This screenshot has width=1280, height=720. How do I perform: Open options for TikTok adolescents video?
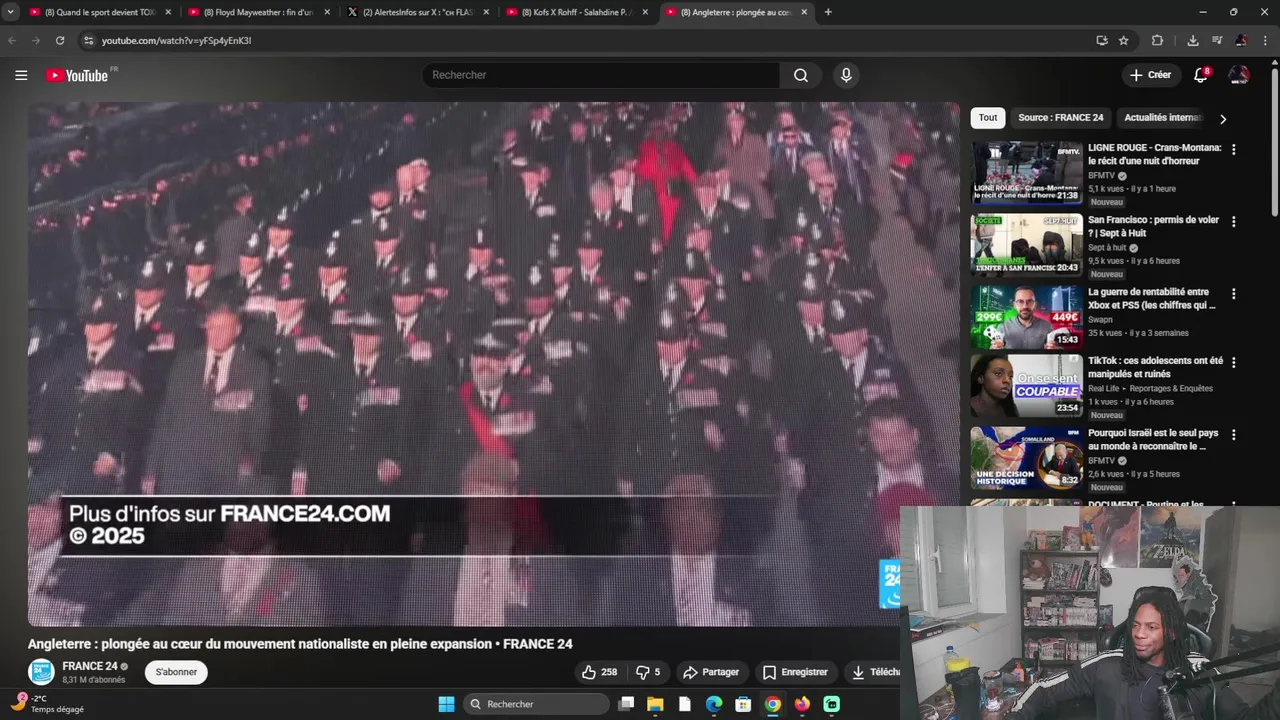(1233, 362)
